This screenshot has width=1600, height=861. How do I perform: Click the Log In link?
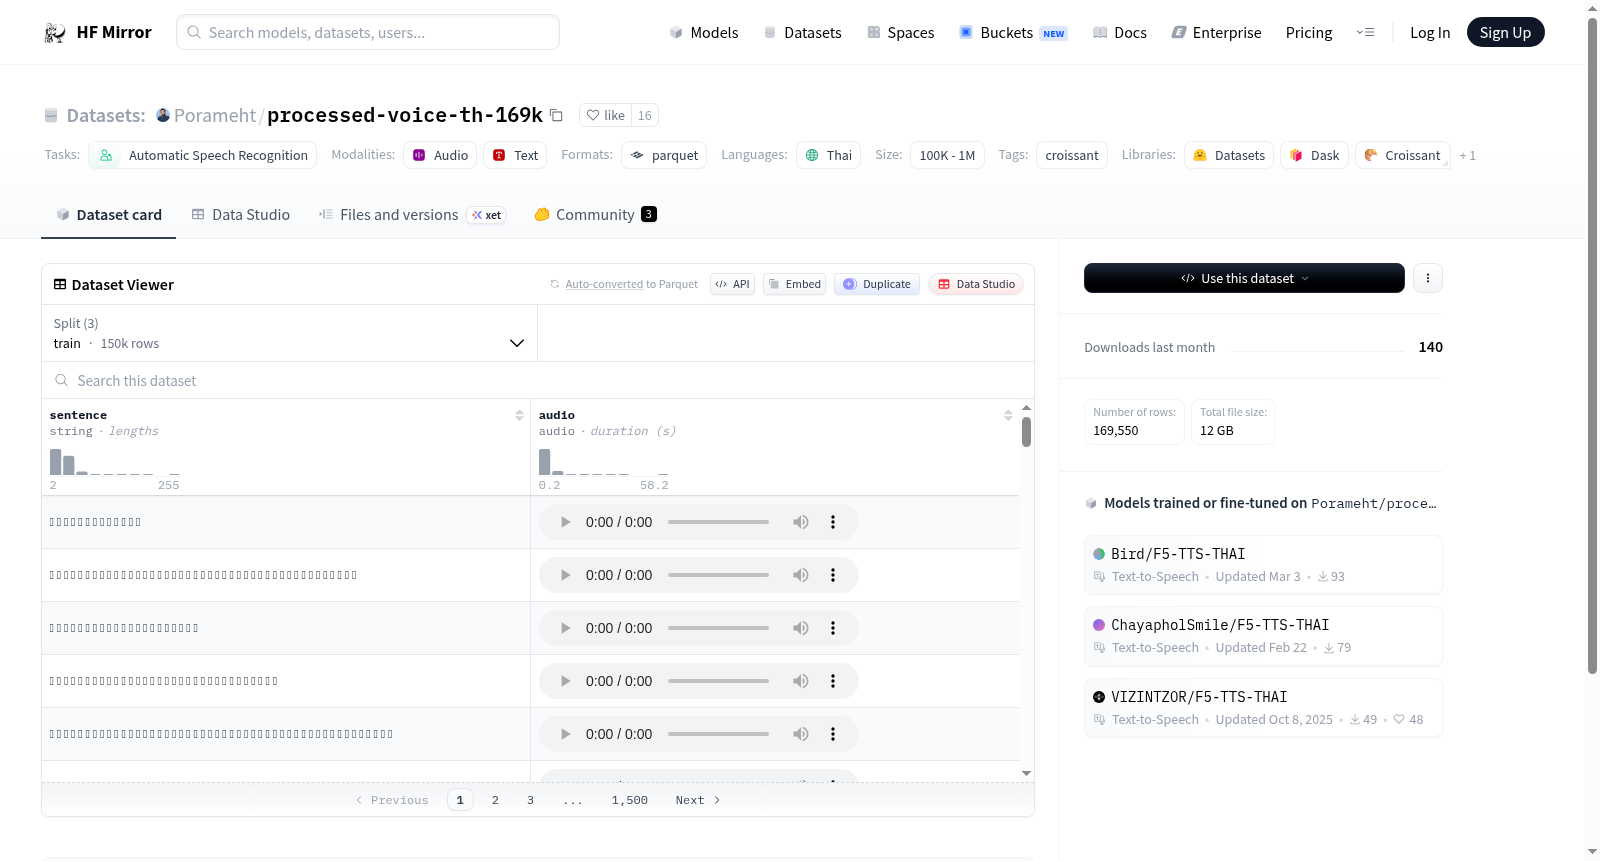(x=1430, y=33)
